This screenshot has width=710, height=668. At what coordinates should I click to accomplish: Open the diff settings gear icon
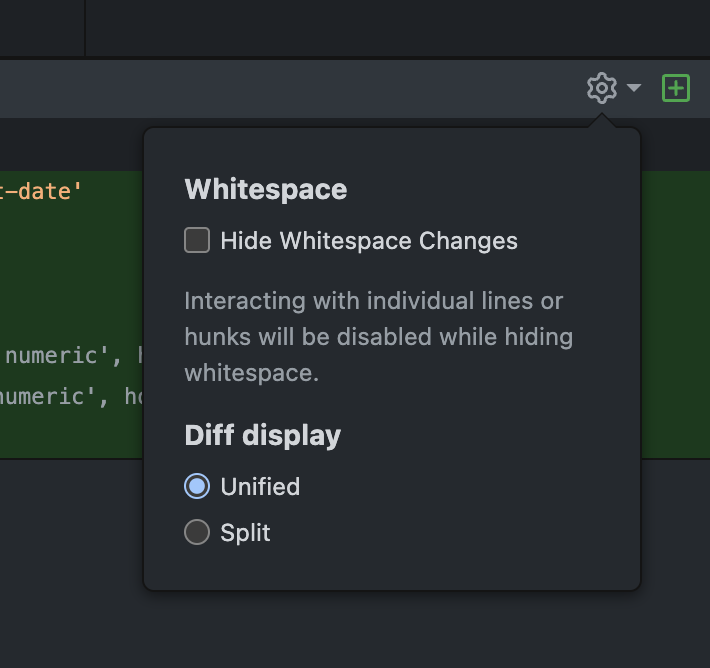602,88
